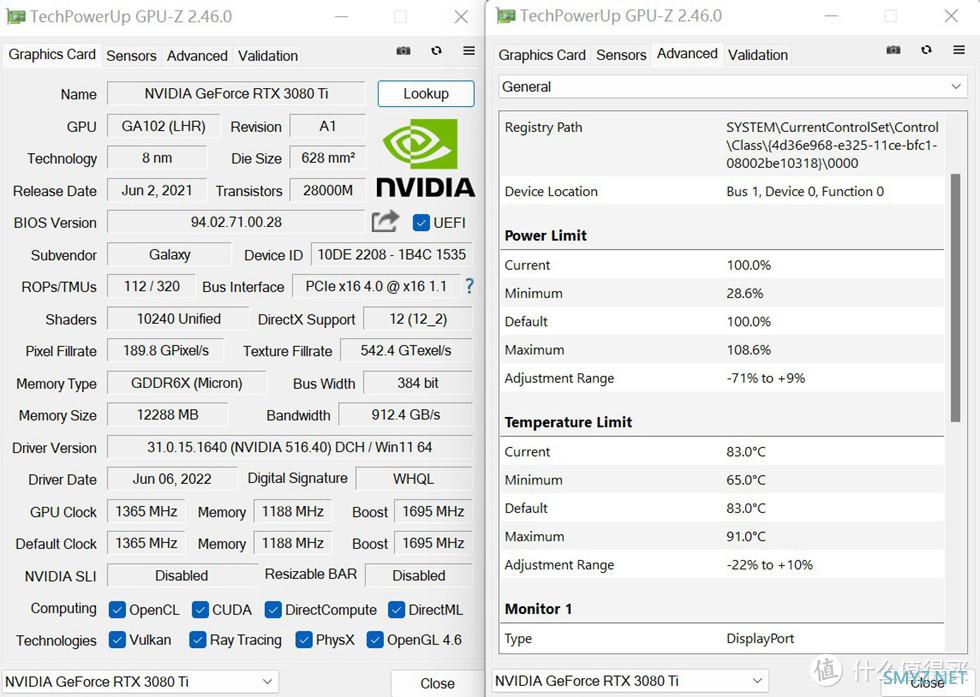Toggle the OpenGL 4.6 checkbox
The width and height of the screenshot is (980, 697).
(x=375, y=639)
